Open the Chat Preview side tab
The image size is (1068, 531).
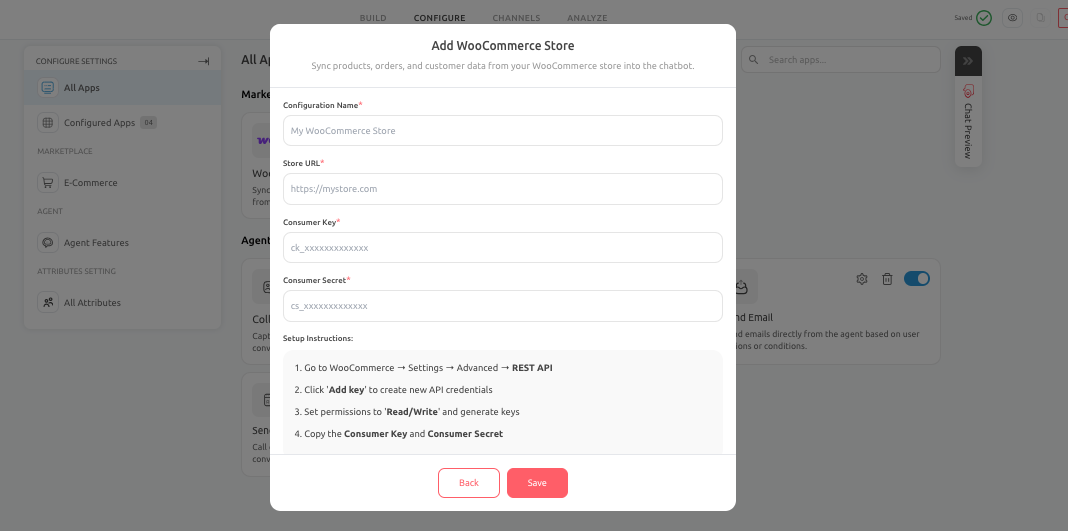click(968, 121)
